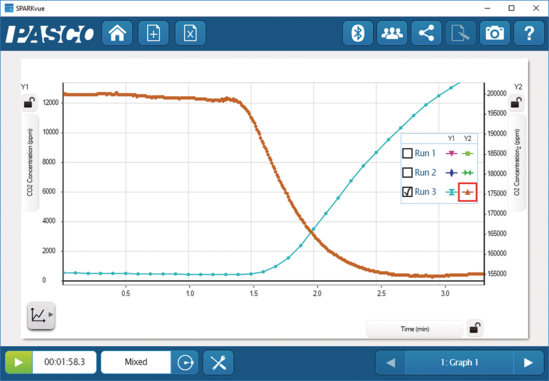Open Bluetooth sensor connection
This screenshot has height=381, width=549.
coord(358,33)
